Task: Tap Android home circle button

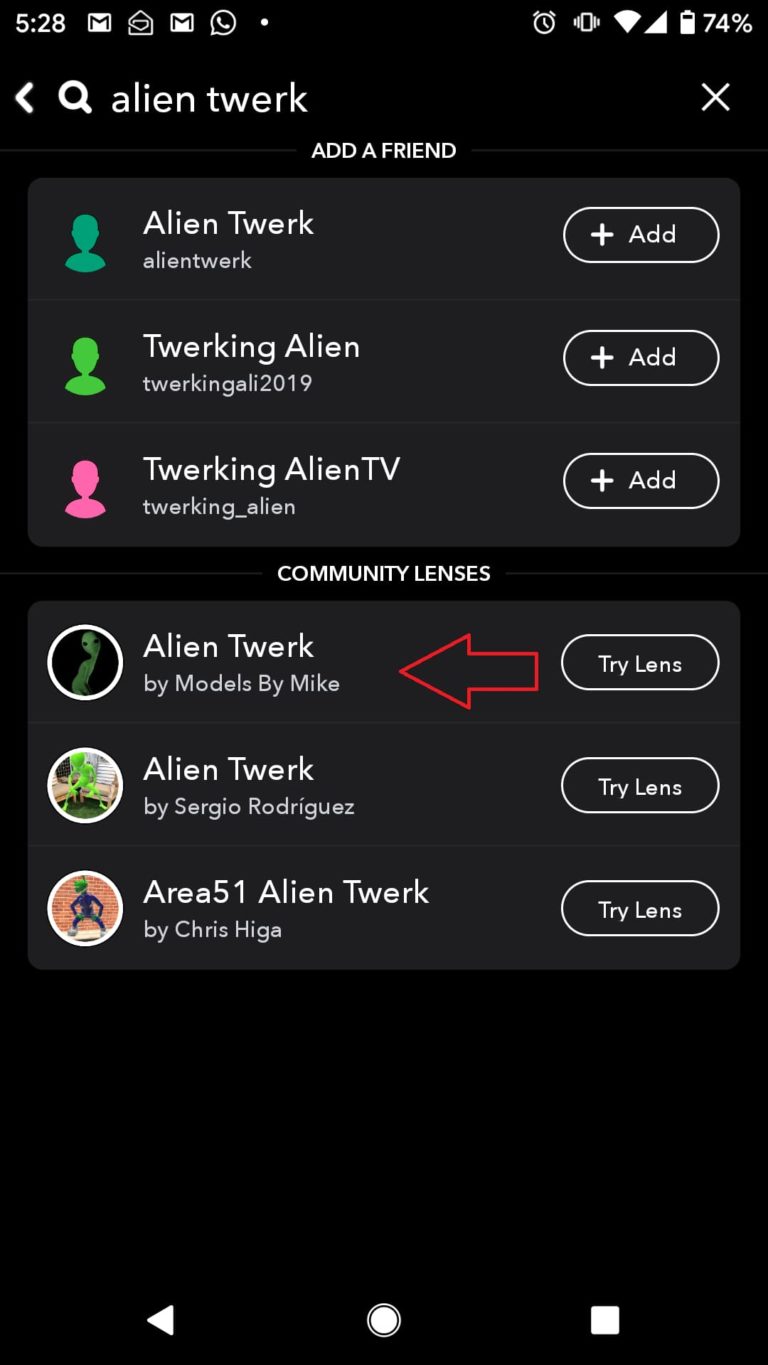Action: click(384, 1320)
